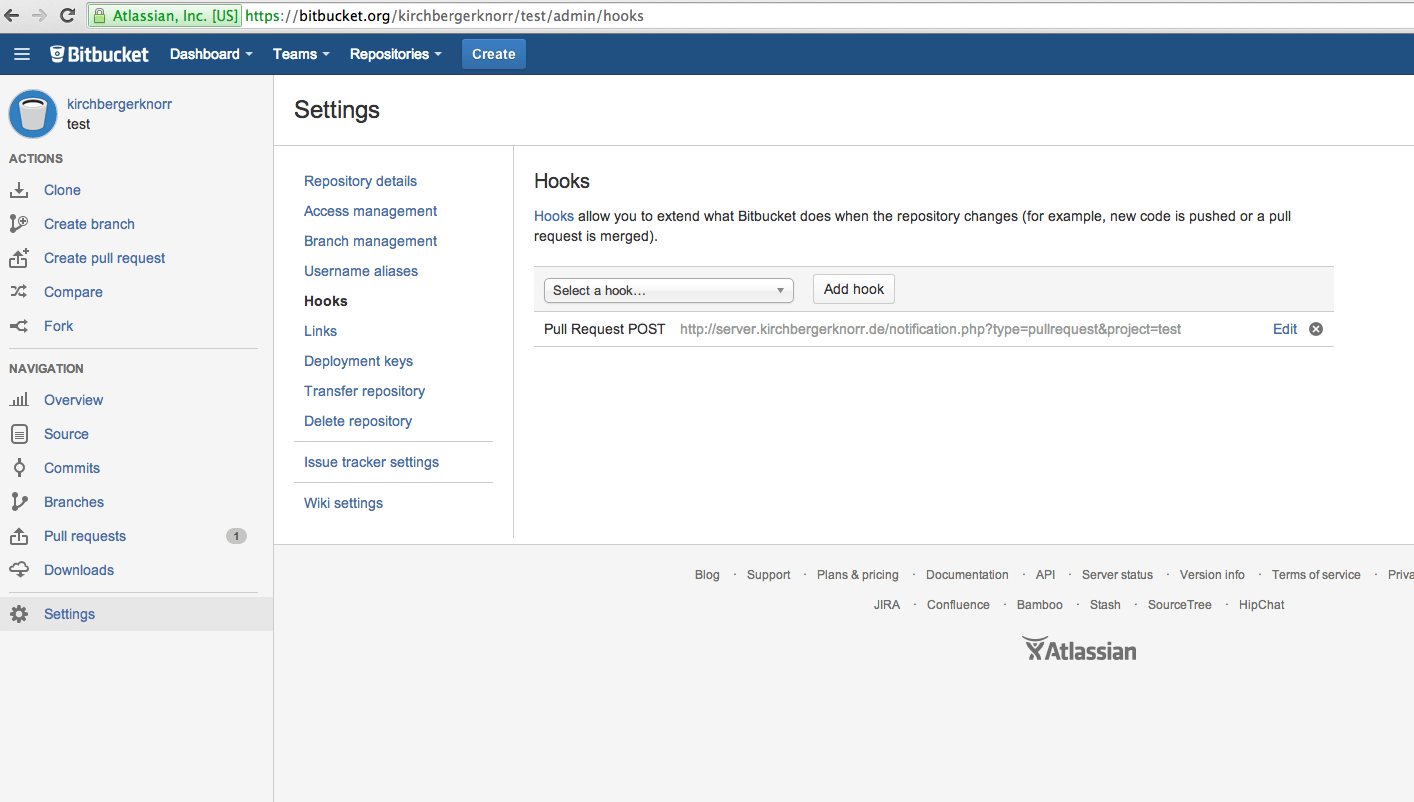Click Create pull request link
The image size is (1414, 802).
[105, 258]
